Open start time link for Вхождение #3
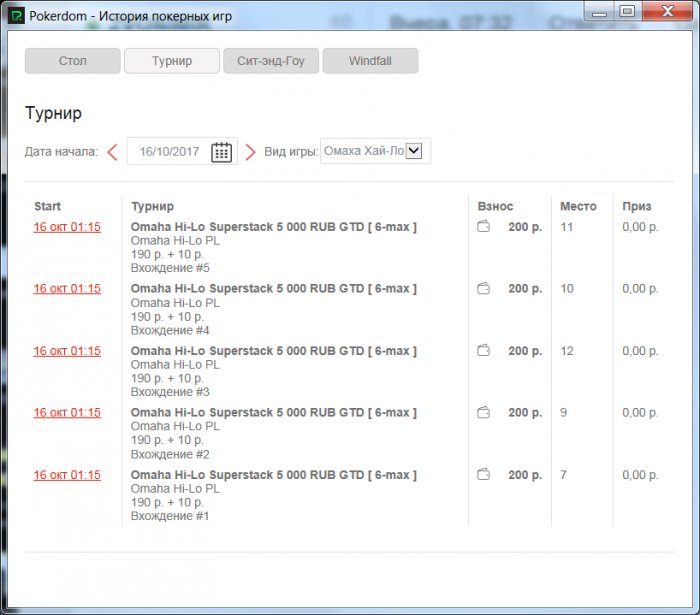Viewport: 700px width, 615px height. (x=67, y=351)
